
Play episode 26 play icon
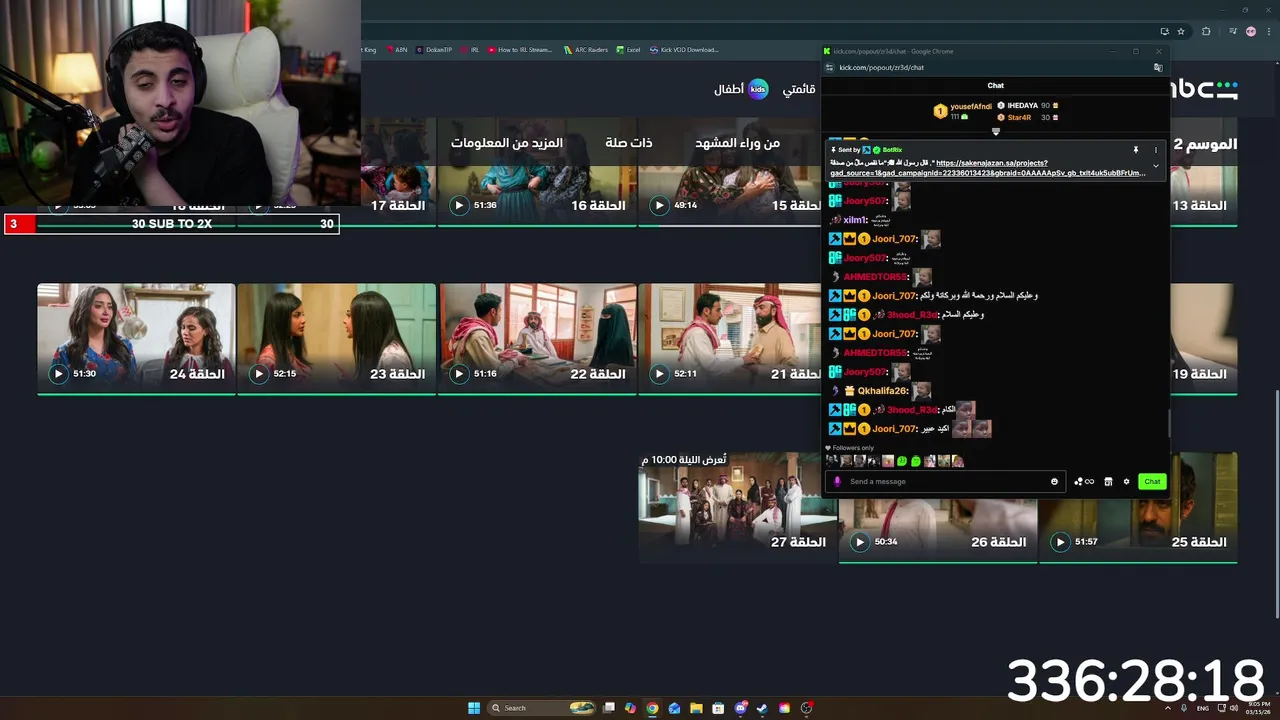[x=859, y=542]
